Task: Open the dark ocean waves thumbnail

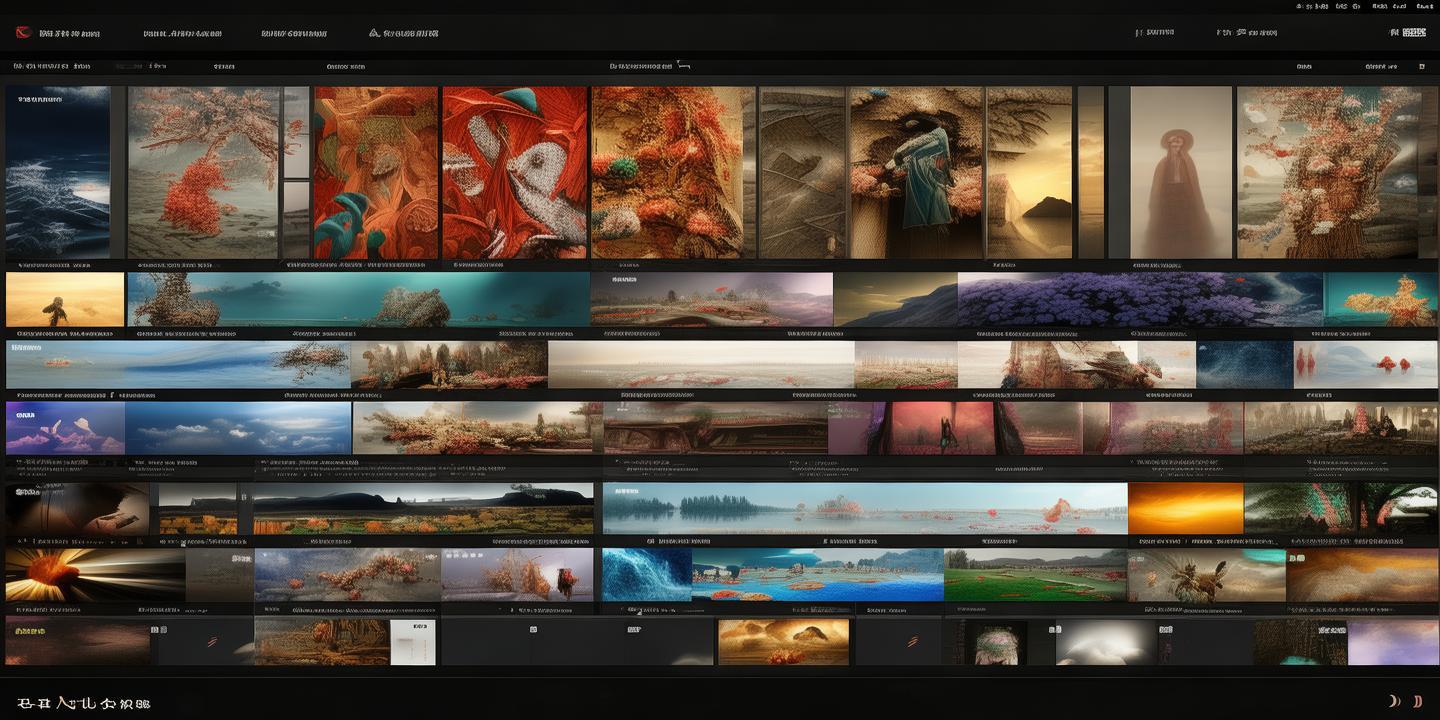Action: [x=58, y=172]
